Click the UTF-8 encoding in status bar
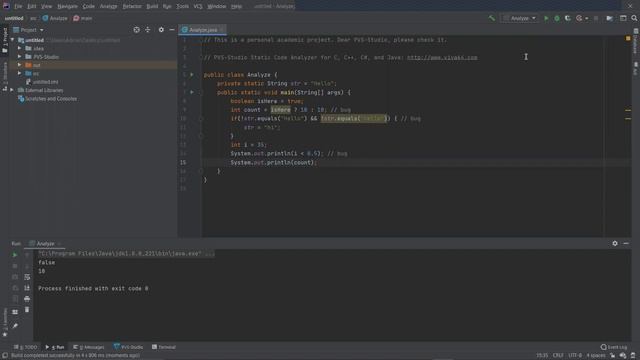This screenshot has height=360, width=640. 575,356
